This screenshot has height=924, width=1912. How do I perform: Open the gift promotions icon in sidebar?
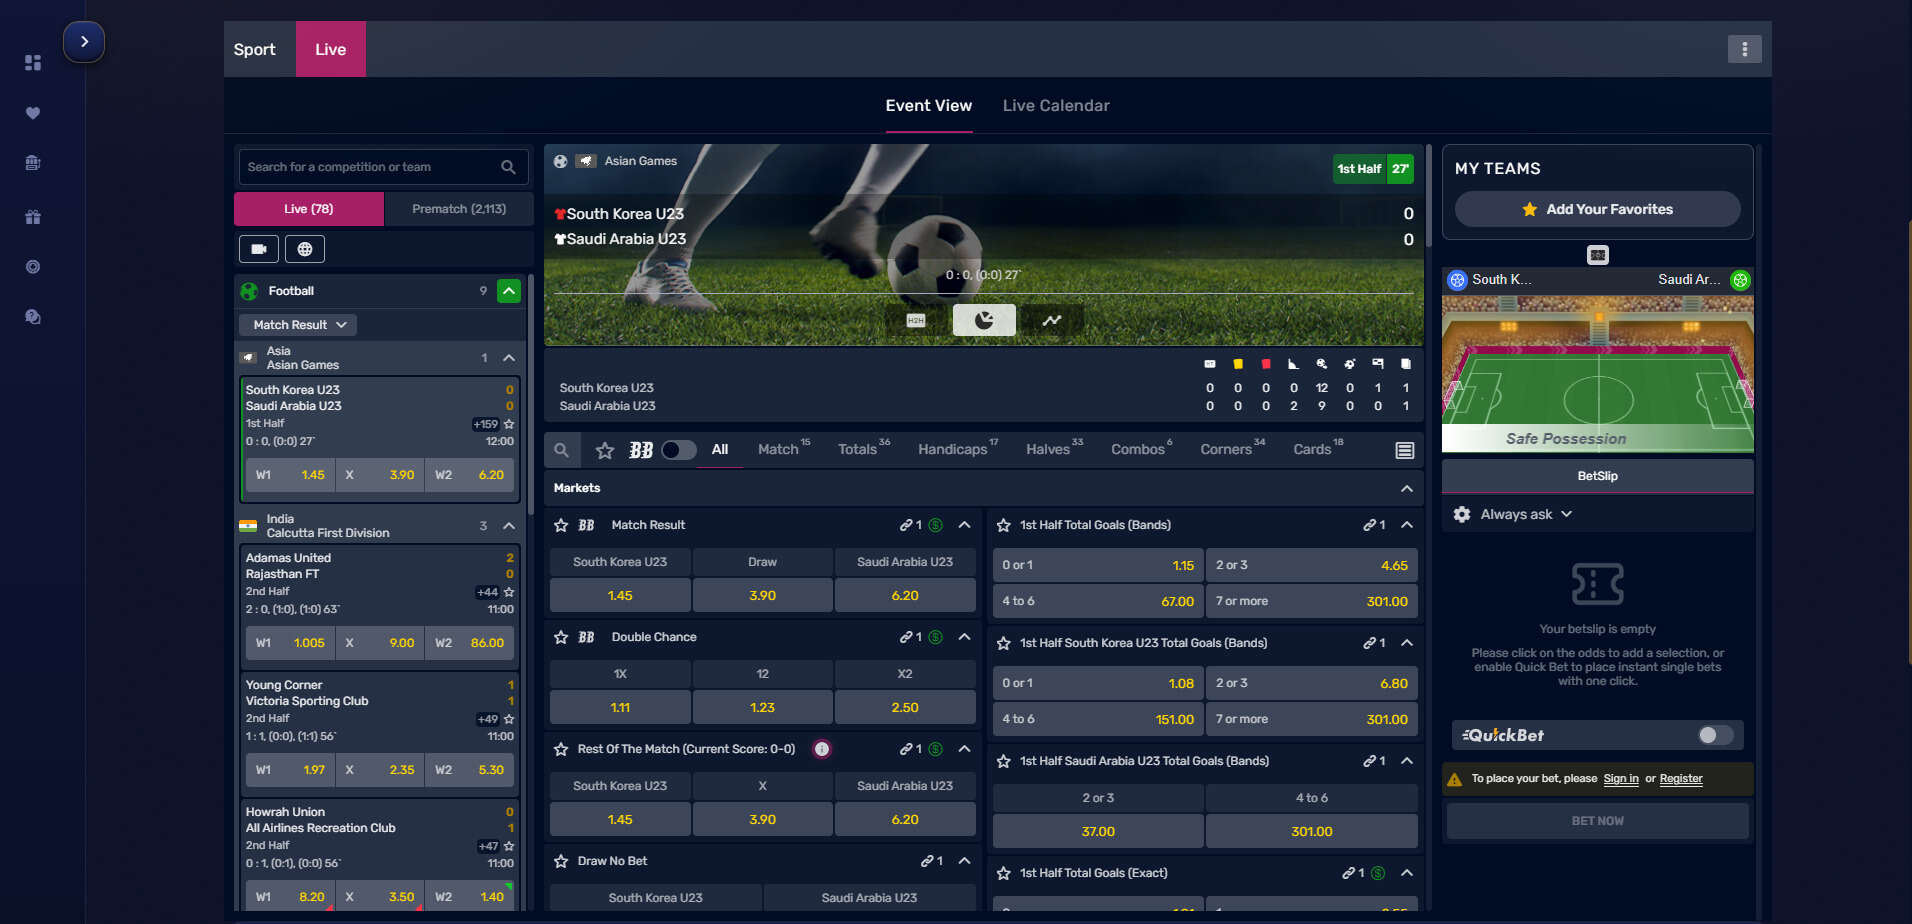[33, 217]
